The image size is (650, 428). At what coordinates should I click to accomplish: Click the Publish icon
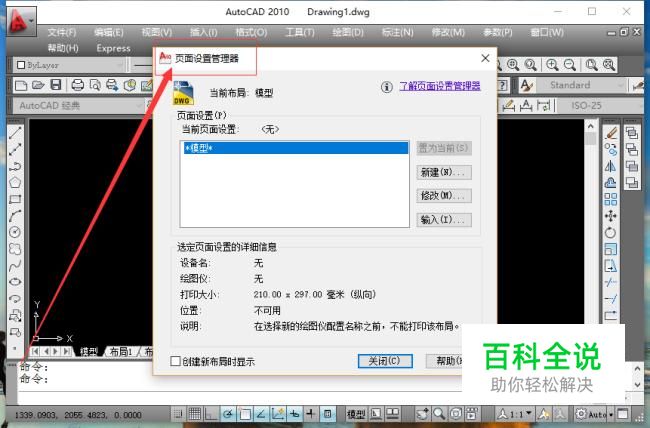click(x=112, y=85)
